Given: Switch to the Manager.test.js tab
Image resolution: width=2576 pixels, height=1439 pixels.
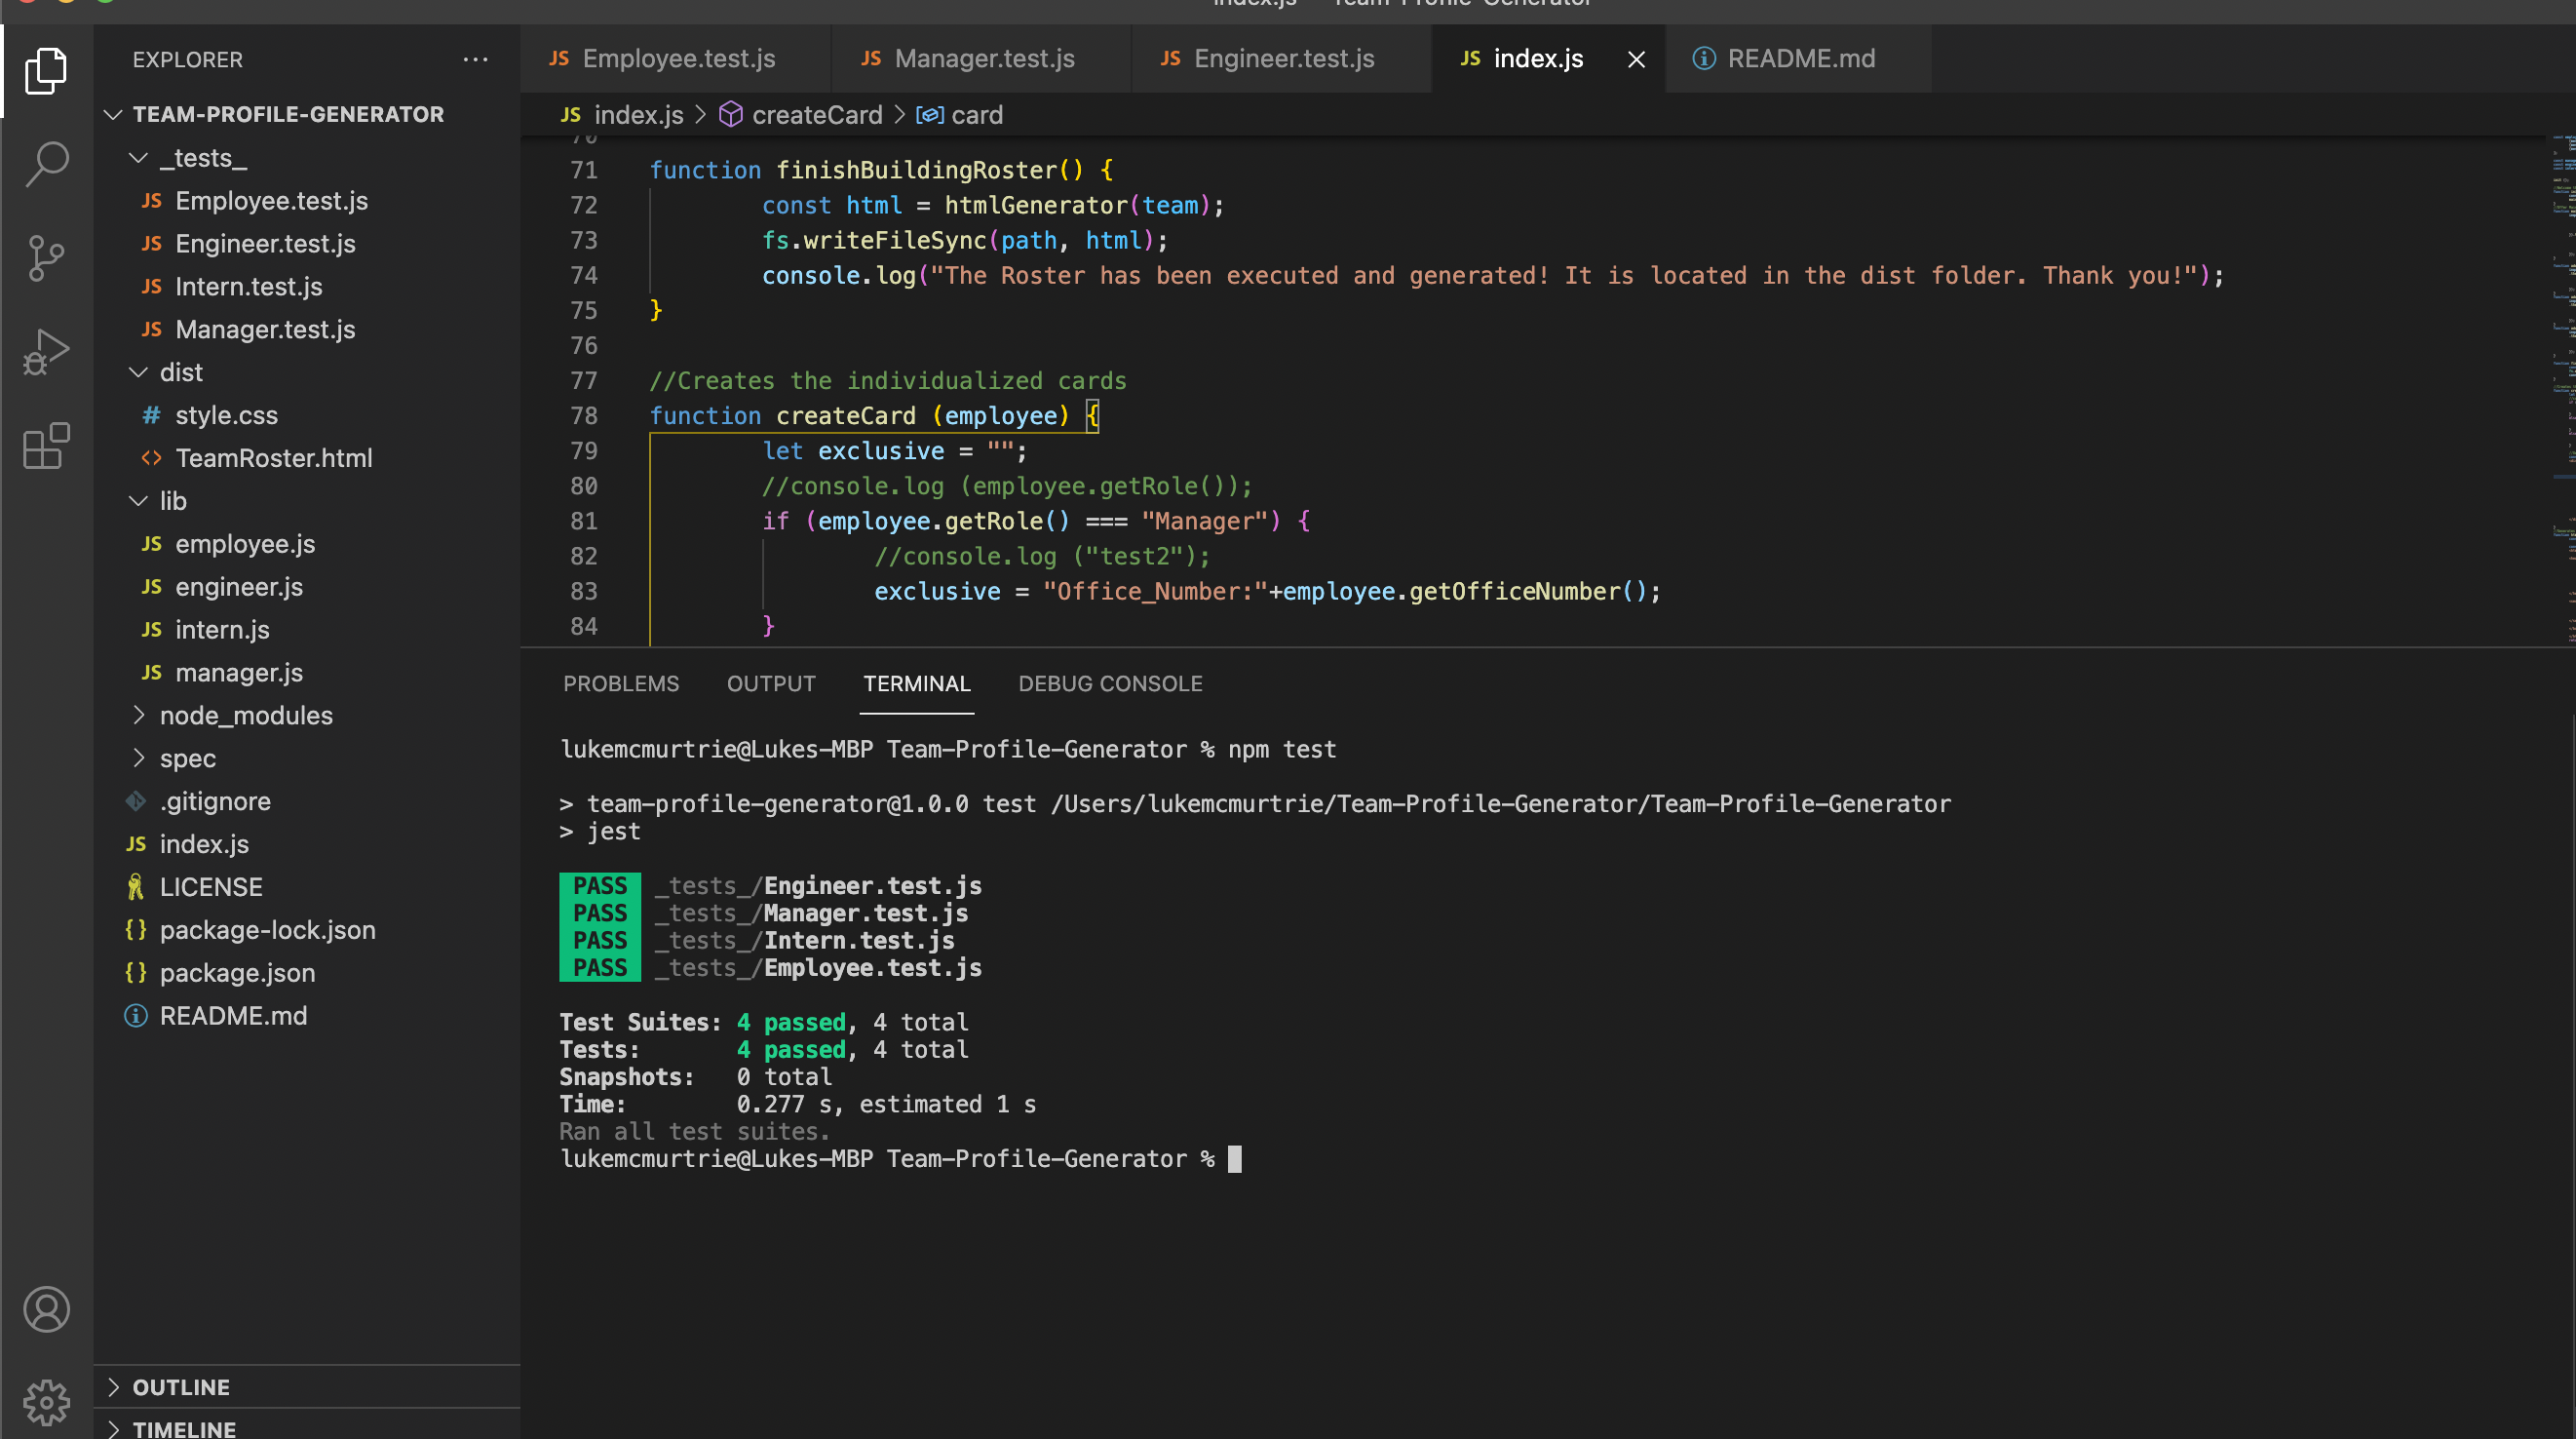Looking at the screenshot, I should (x=983, y=58).
